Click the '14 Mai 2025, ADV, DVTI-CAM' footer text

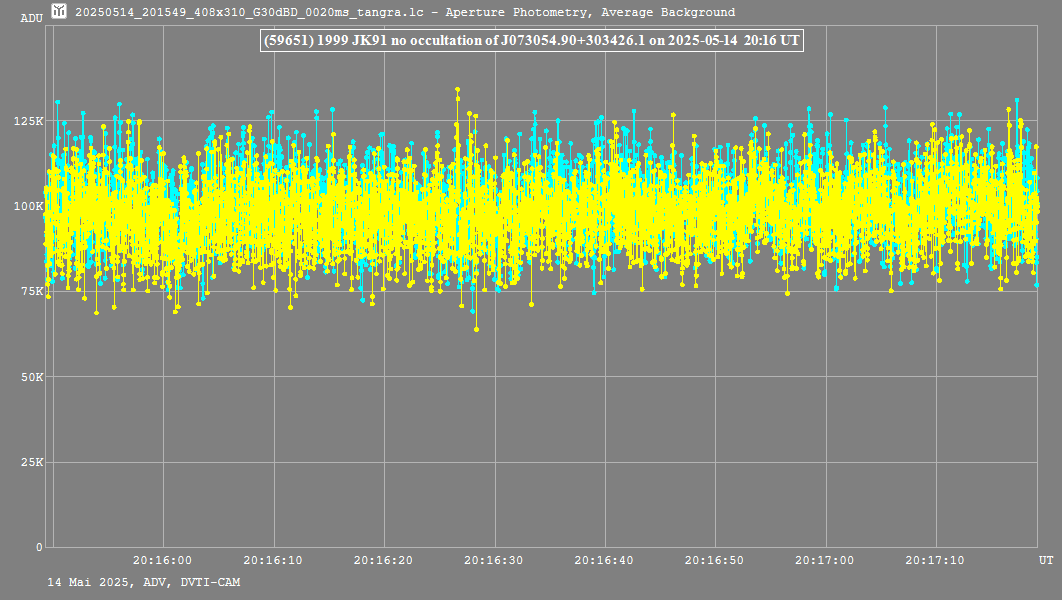pyautogui.click(x=143, y=582)
